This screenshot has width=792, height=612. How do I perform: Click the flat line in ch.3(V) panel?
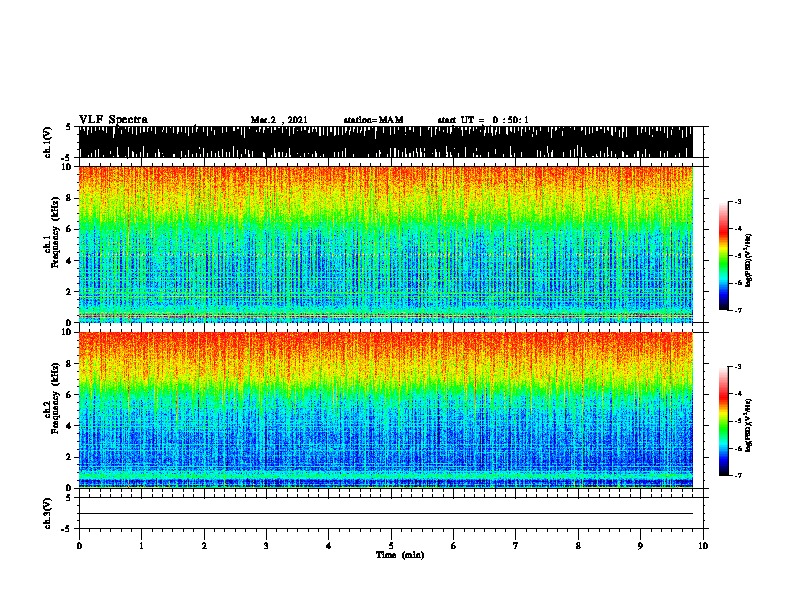(385, 514)
